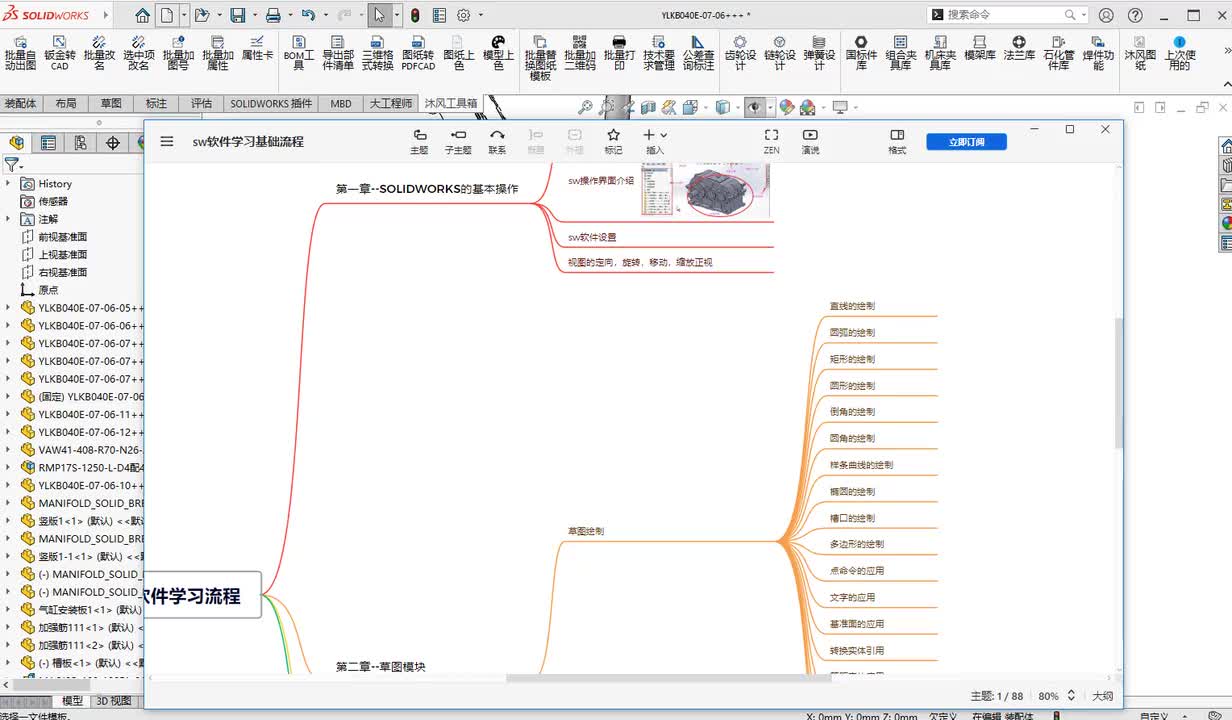Screen dimensions: 1232x720
Task: Toggle the 格式 panel in mind map
Action: 897,141
